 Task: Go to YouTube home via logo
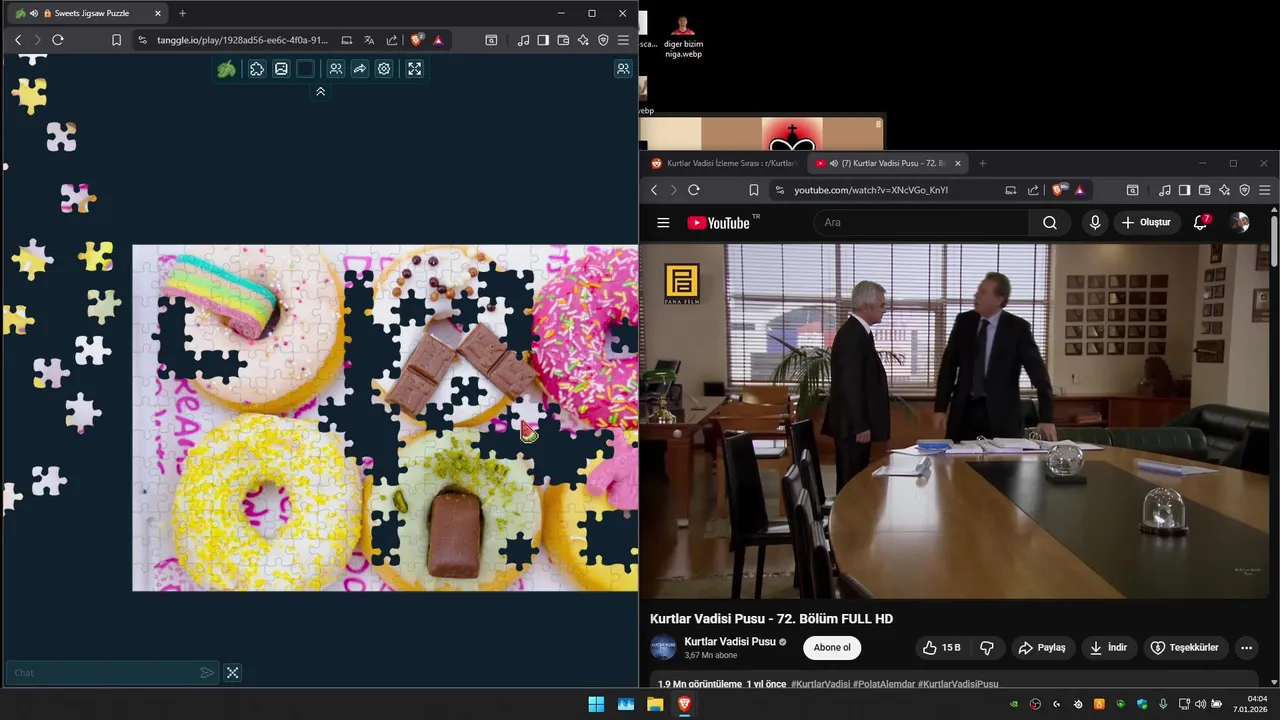pos(719,223)
